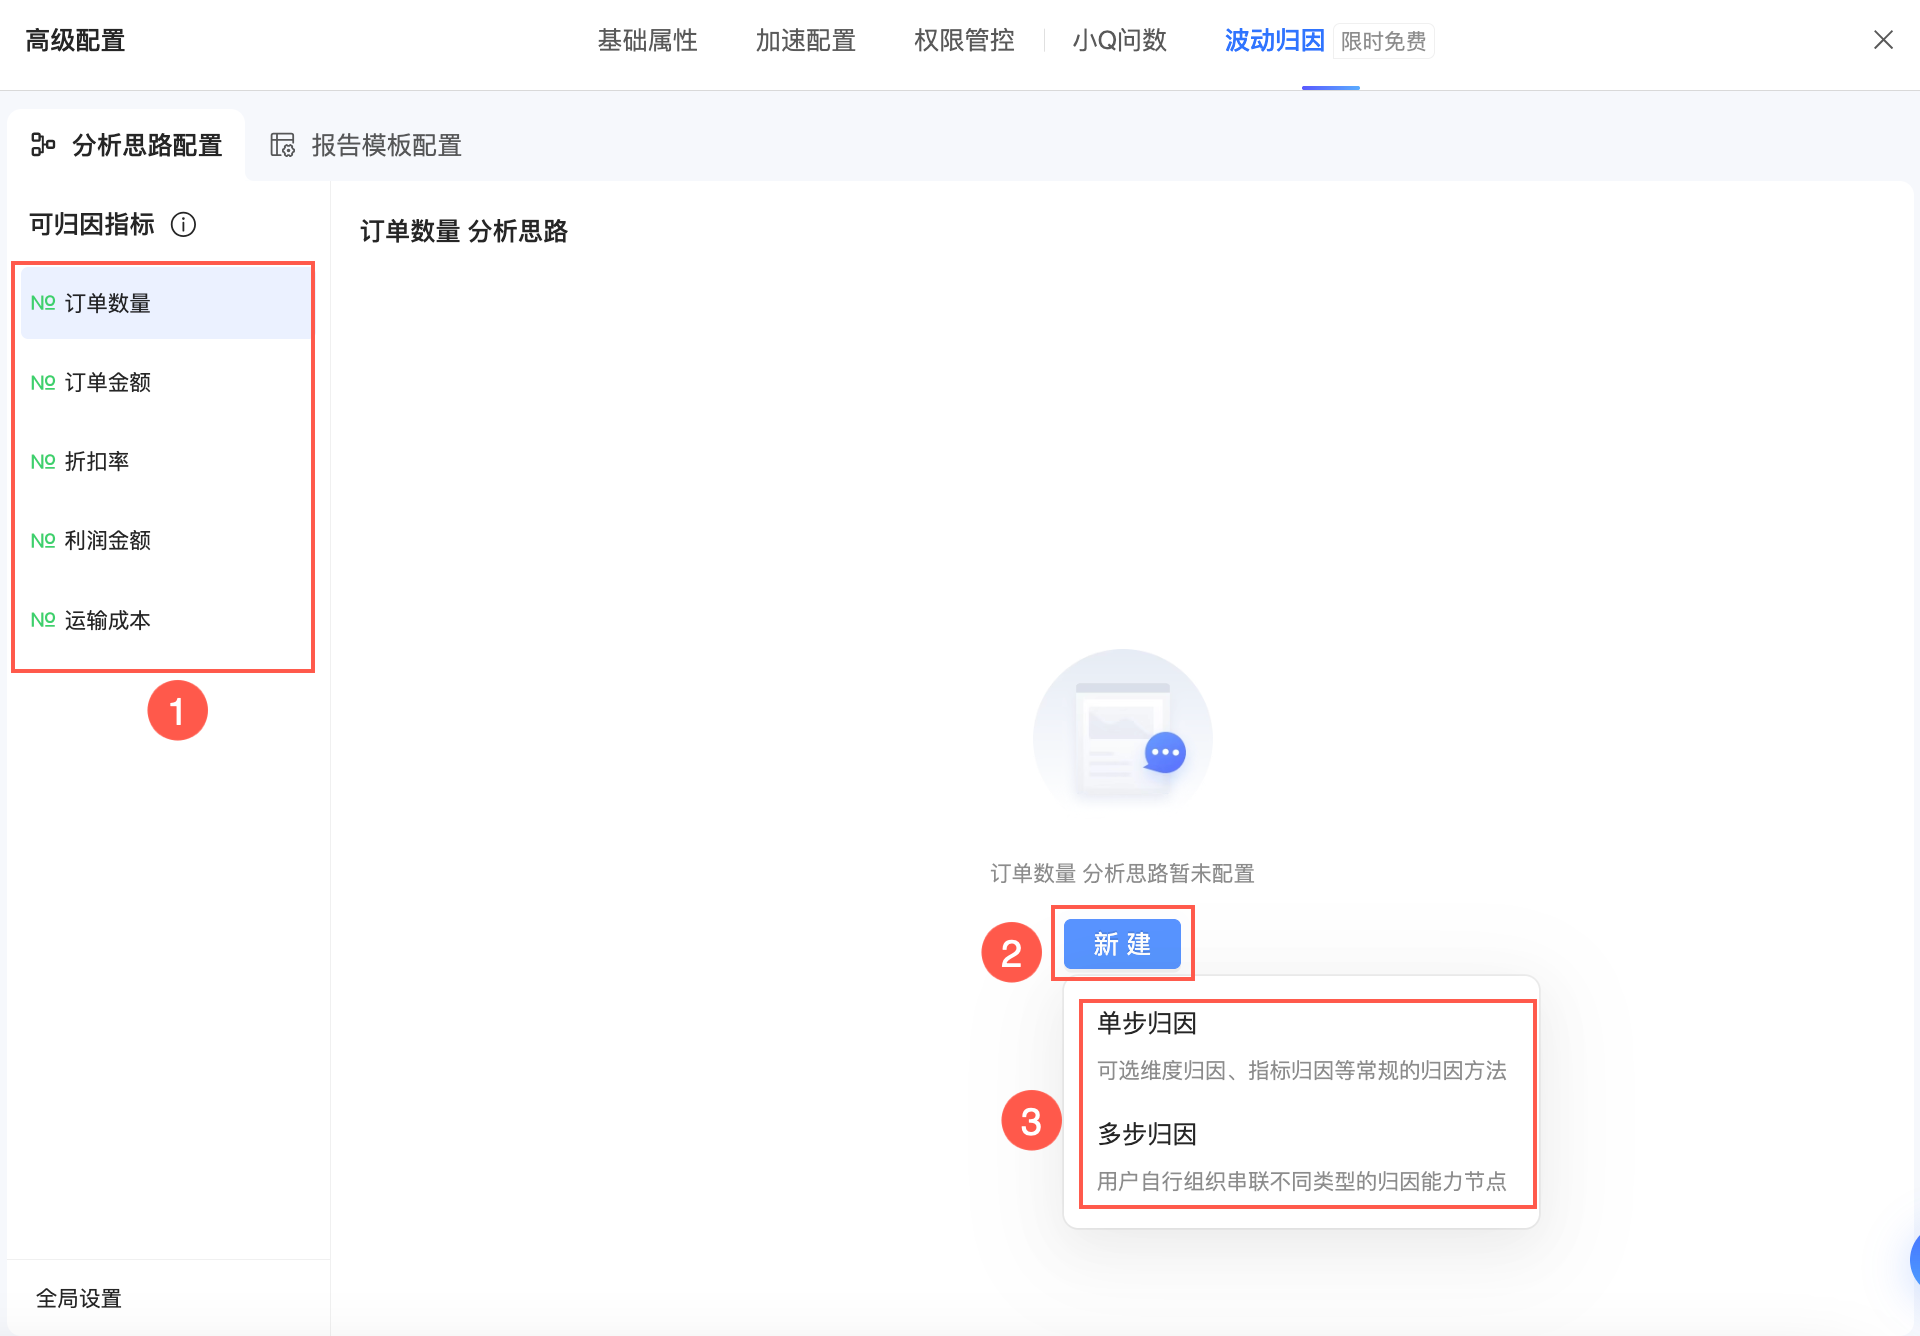Click the 报告模板配置 tab icon
Viewport: 1920px width, 1336px height.
tap(283, 145)
